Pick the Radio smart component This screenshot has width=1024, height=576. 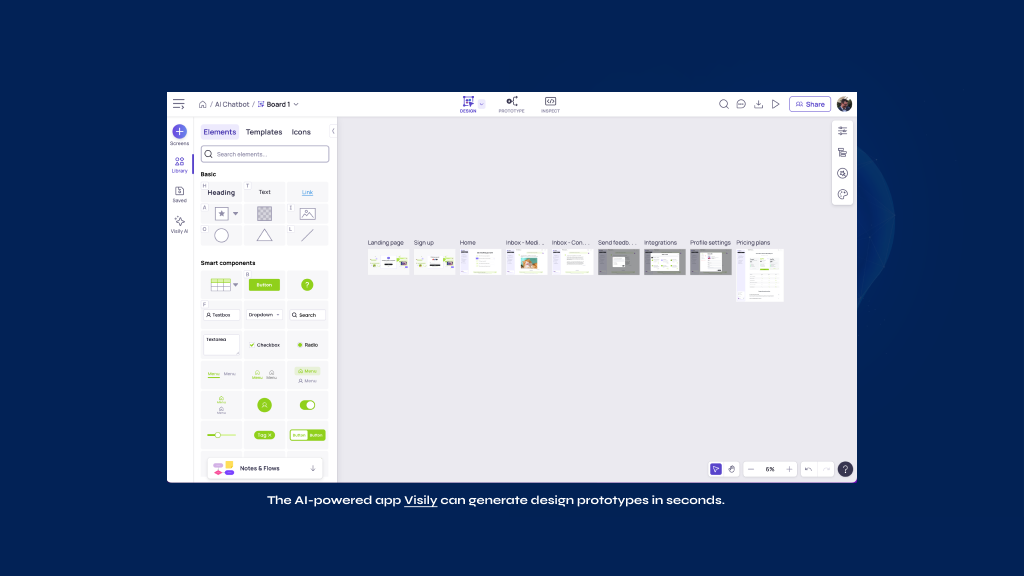pyautogui.click(x=307, y=344)
